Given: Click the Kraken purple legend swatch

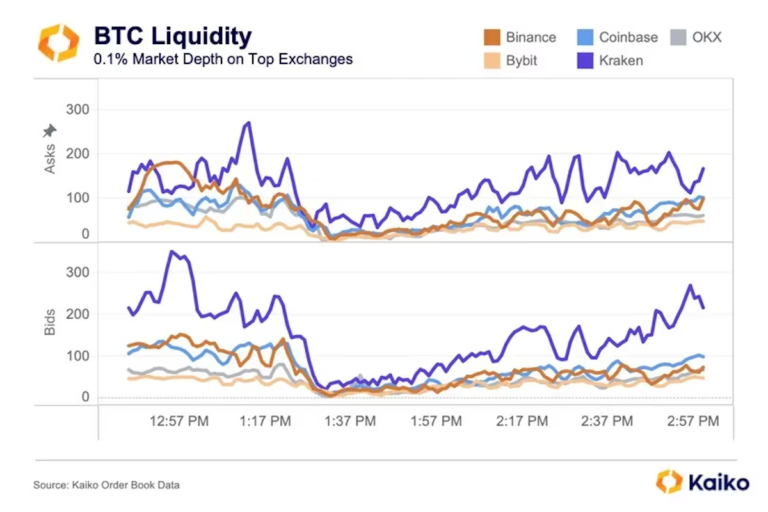Looking at the screenshot, I should (585, 60).
